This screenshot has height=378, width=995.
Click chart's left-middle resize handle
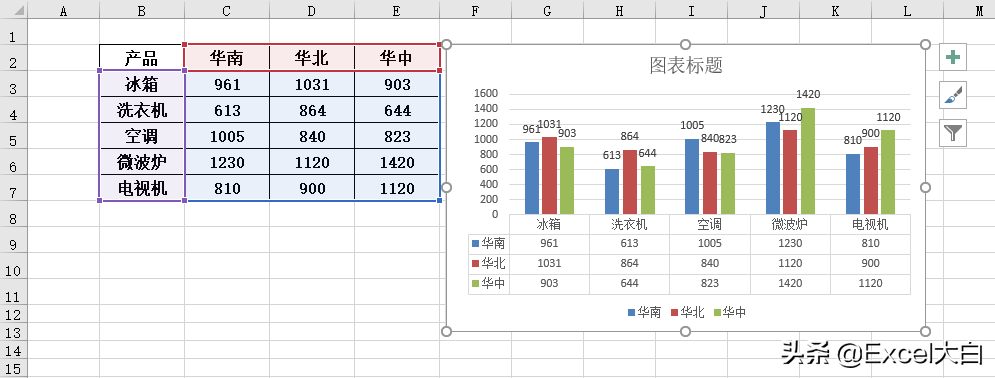pos(446,187)
